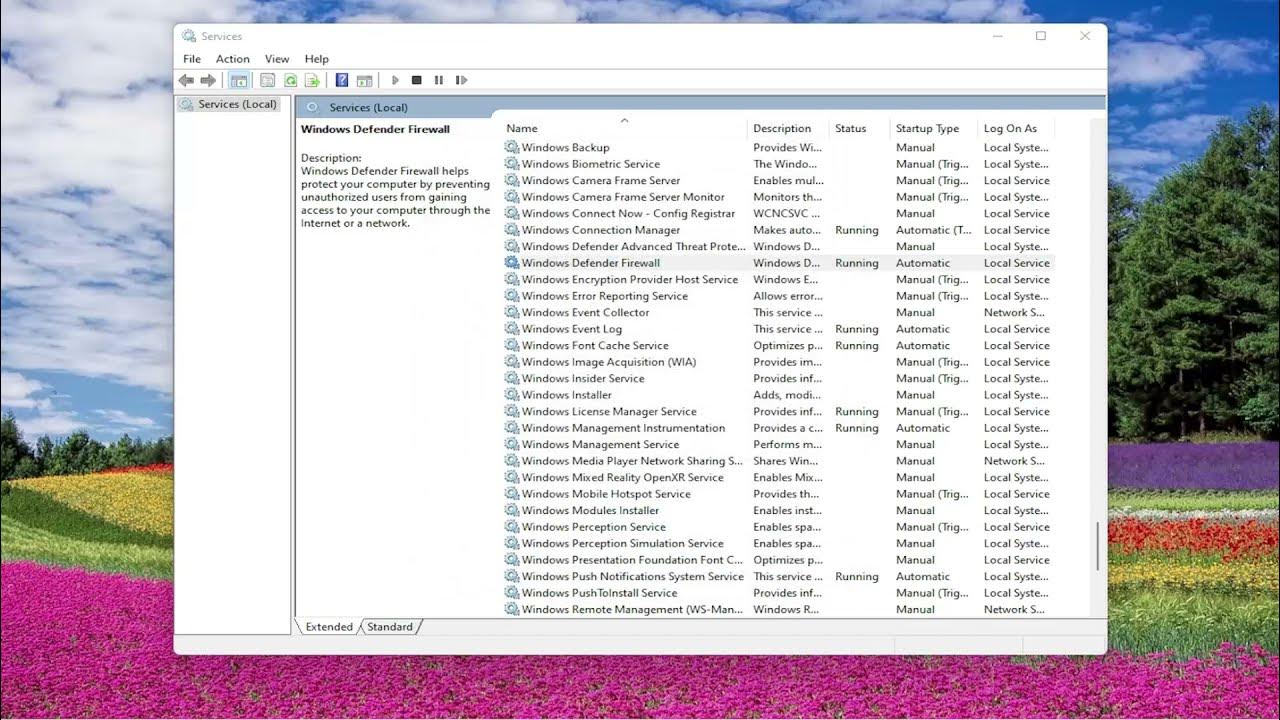Toggle Show/Hide Action Pane toolbar icon
1280x720 pixels.
(x=364, y=80)
